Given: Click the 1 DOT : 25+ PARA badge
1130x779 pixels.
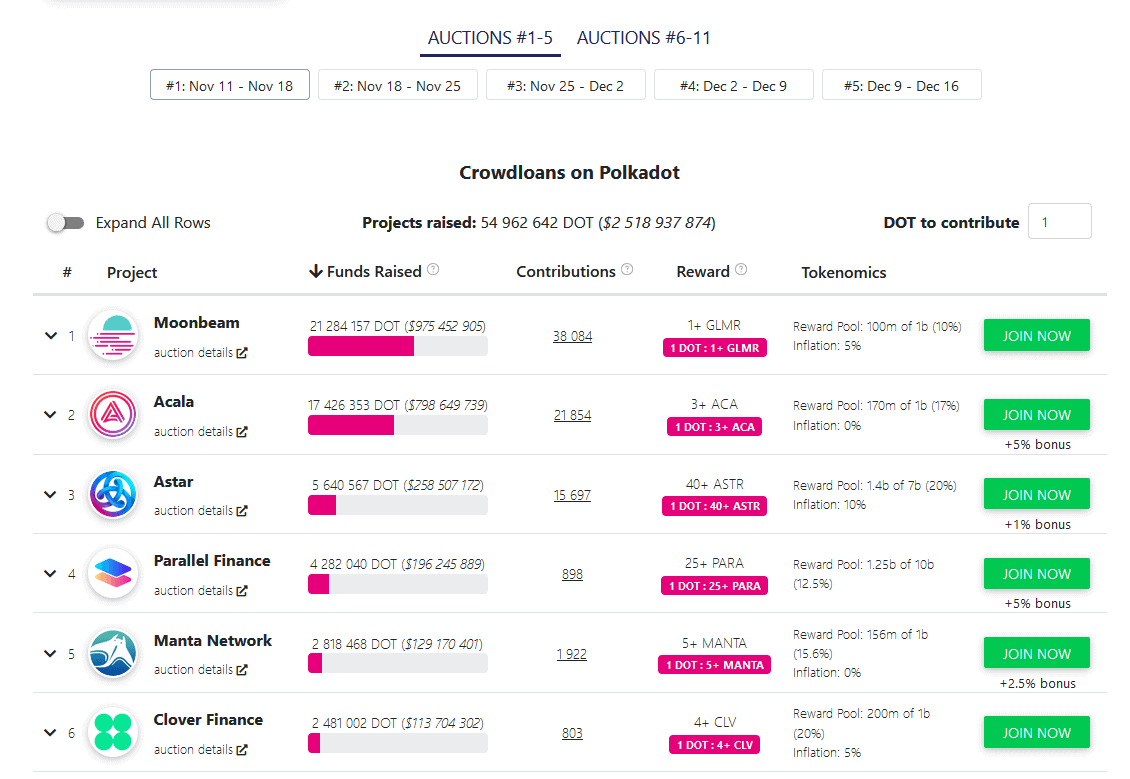Looking at the screenshot, I should tap(715, 586).
